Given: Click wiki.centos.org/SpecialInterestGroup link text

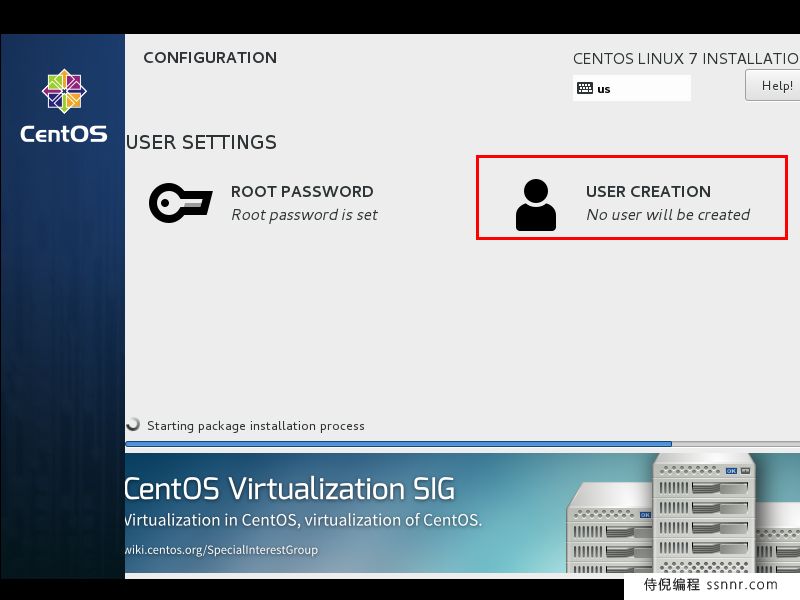Looking at the screenshot, I should tap(221, 550).
